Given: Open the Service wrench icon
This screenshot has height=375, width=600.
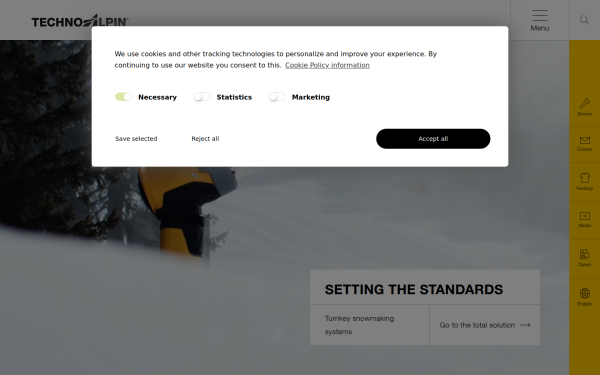Looking at the screenshot, I should (x=584, y=103).
